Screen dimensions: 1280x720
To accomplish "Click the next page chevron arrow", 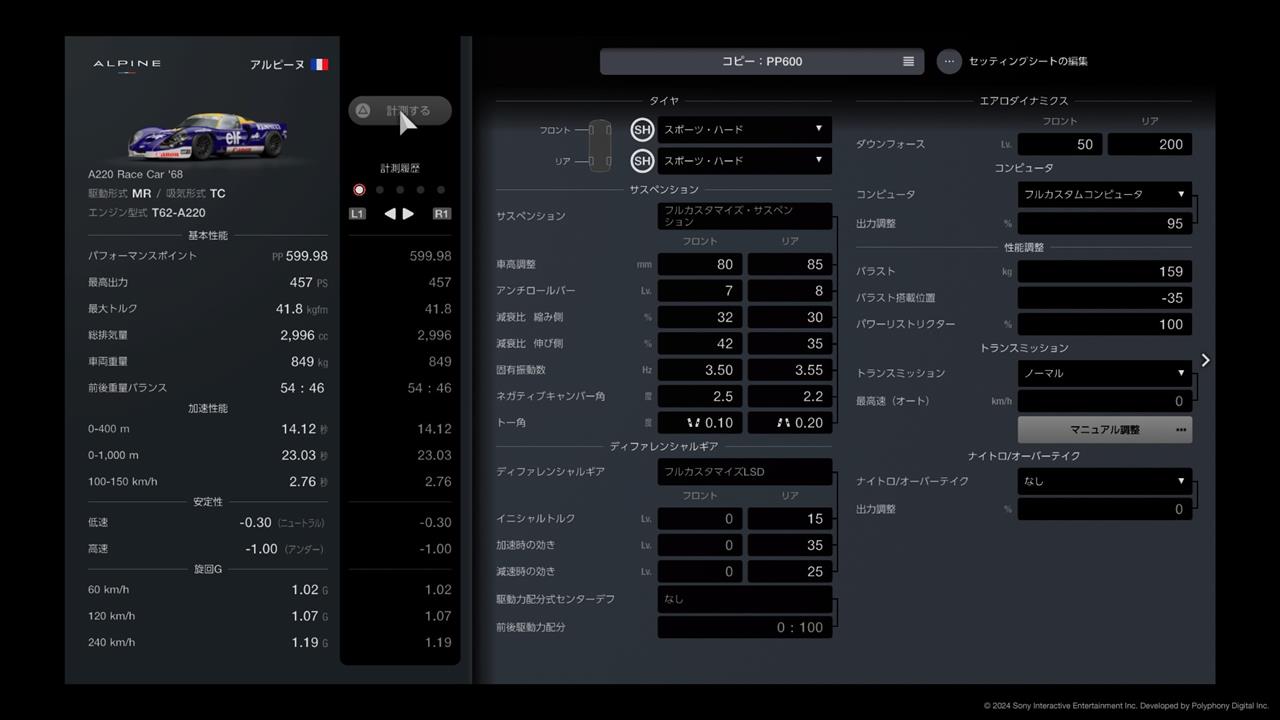I will 1205,360.
